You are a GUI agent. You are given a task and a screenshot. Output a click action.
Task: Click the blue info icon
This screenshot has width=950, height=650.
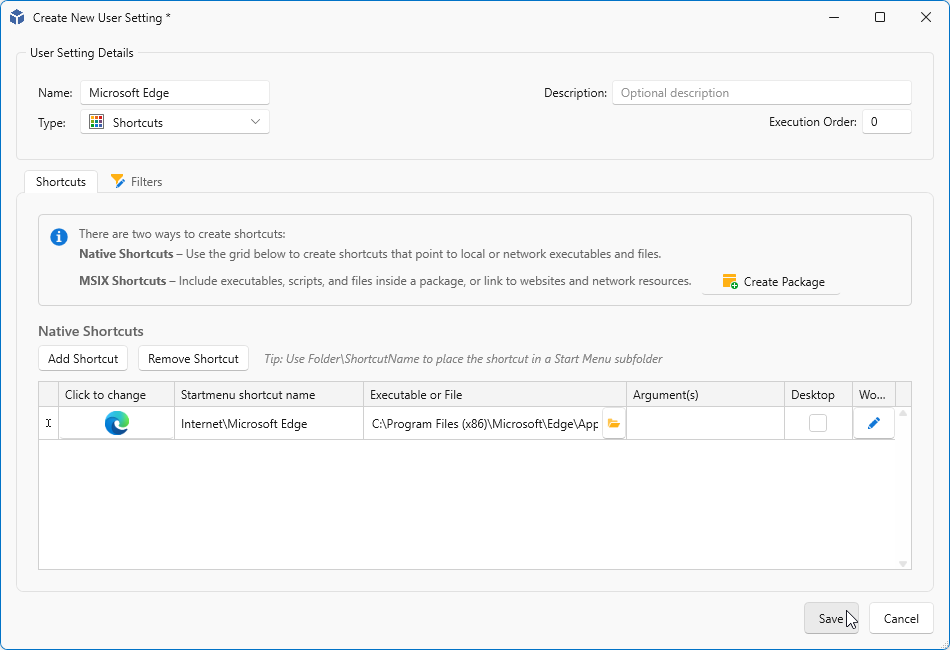click(59, 238)
